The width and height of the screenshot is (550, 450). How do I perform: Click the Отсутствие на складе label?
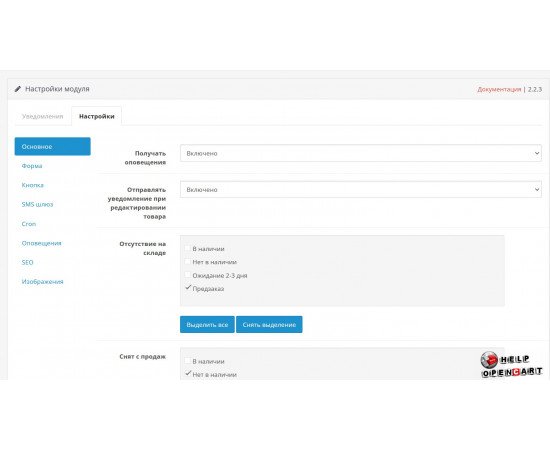(x=142, y=248)
